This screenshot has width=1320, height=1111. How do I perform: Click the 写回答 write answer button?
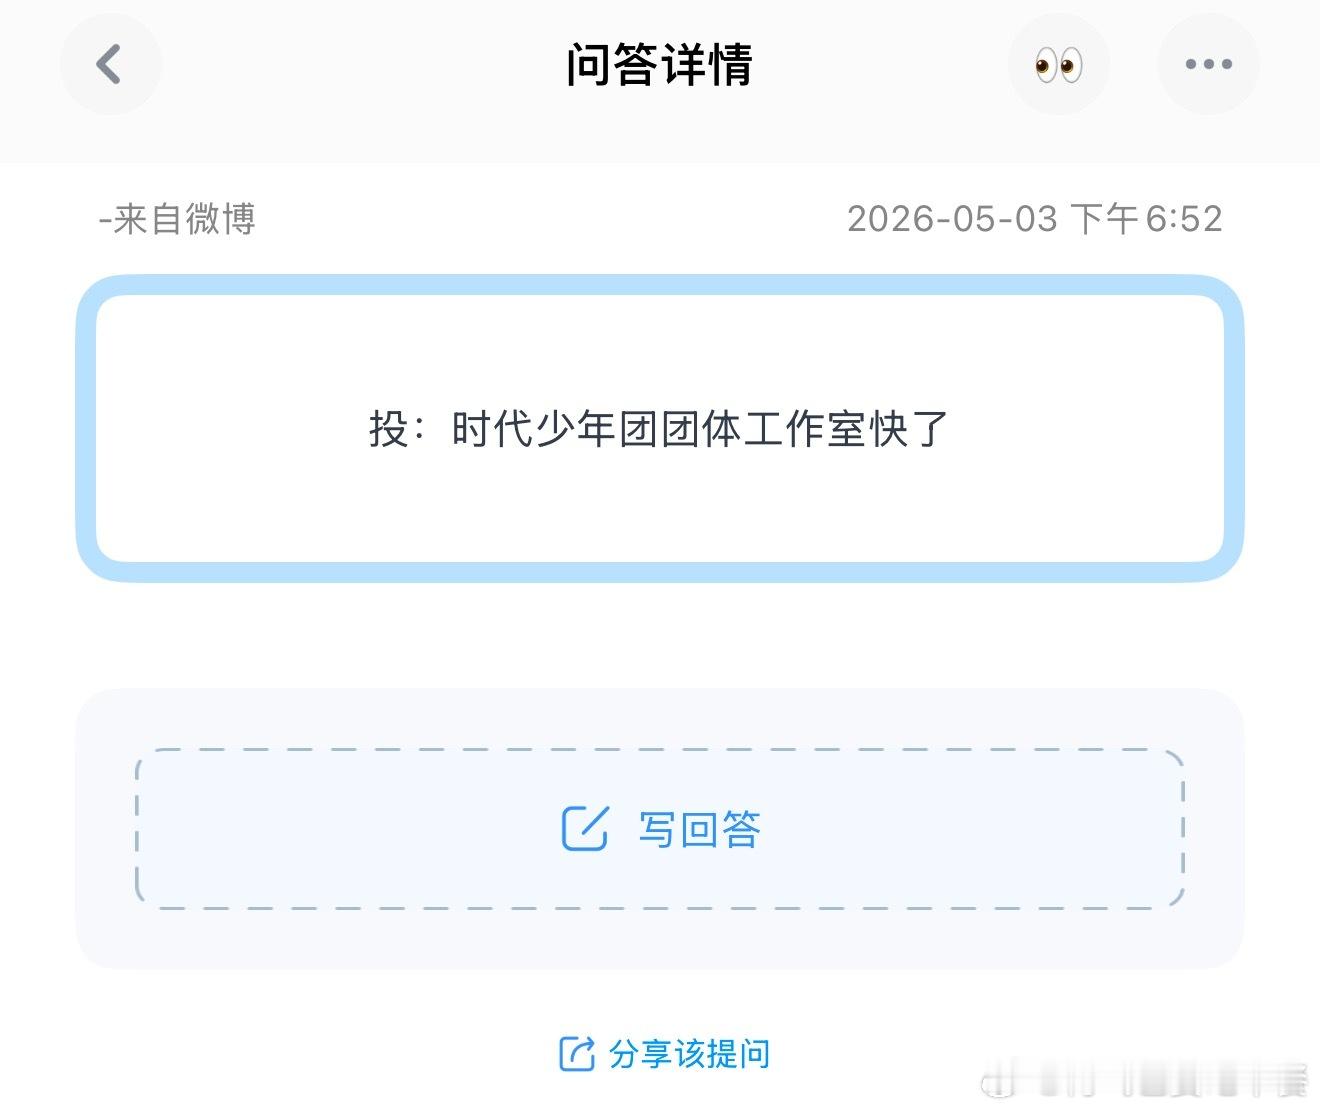(660, 829)
